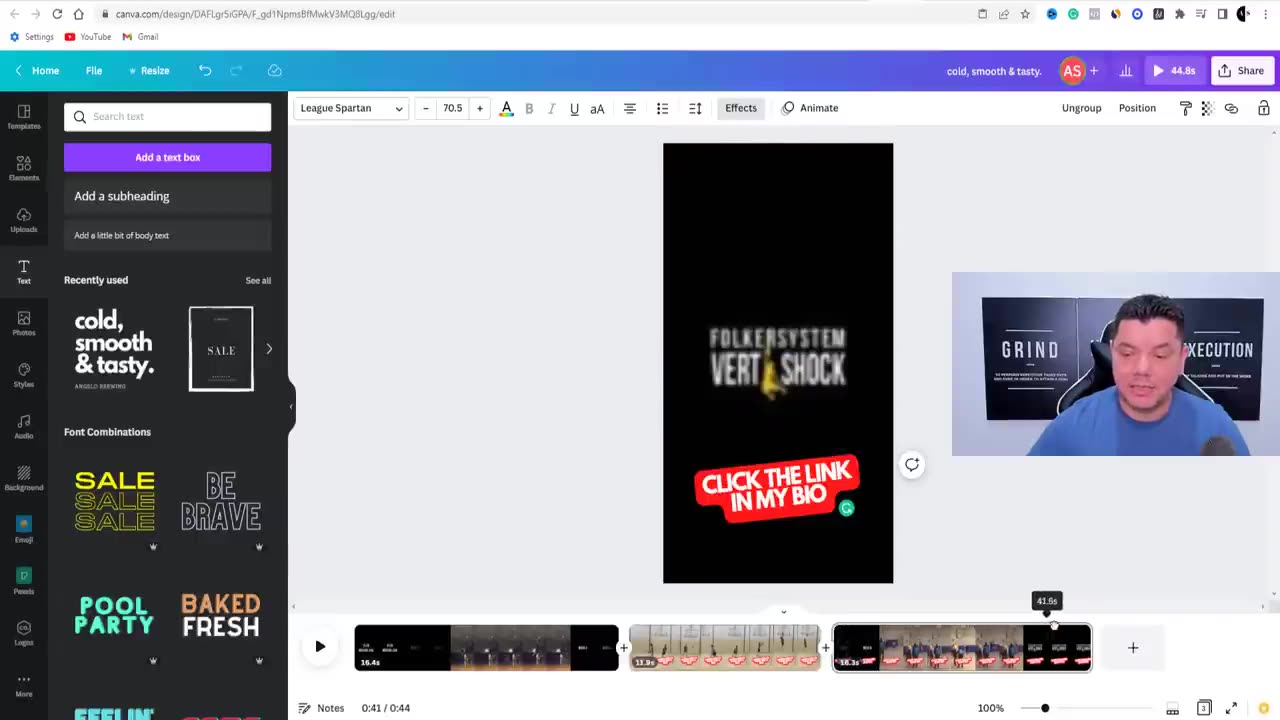Click the comment refresh icon beside canvas

pyautogui.click(x=912, y=464)
